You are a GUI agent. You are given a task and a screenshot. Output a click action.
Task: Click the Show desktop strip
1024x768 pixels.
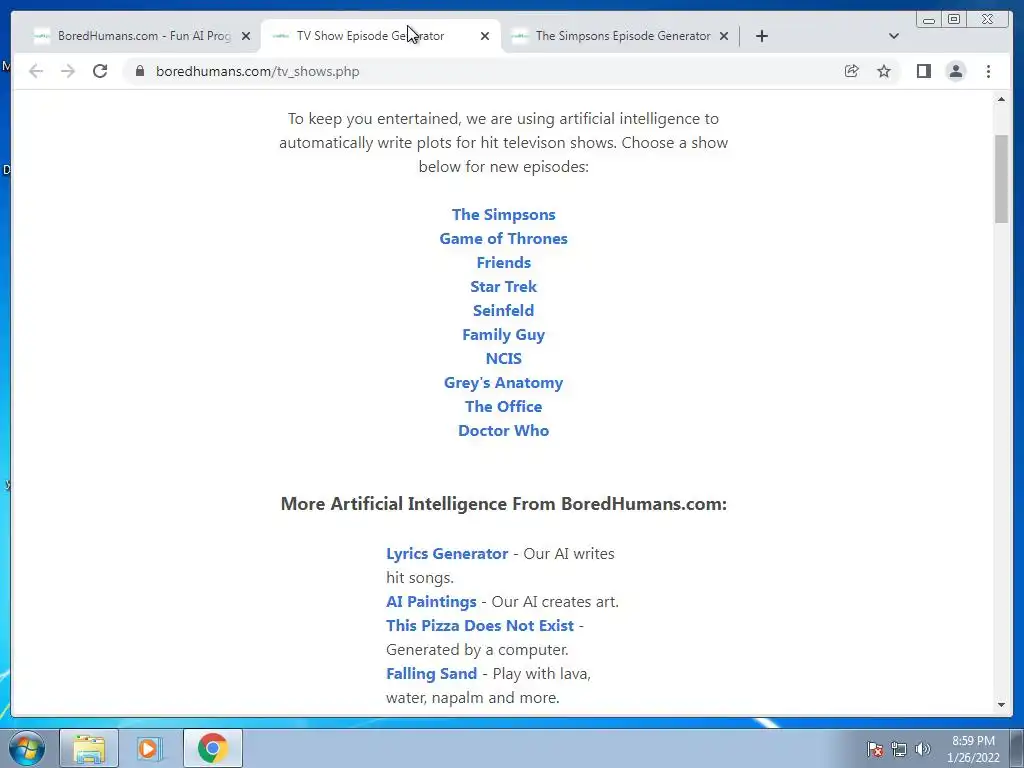coord(1017,748)
